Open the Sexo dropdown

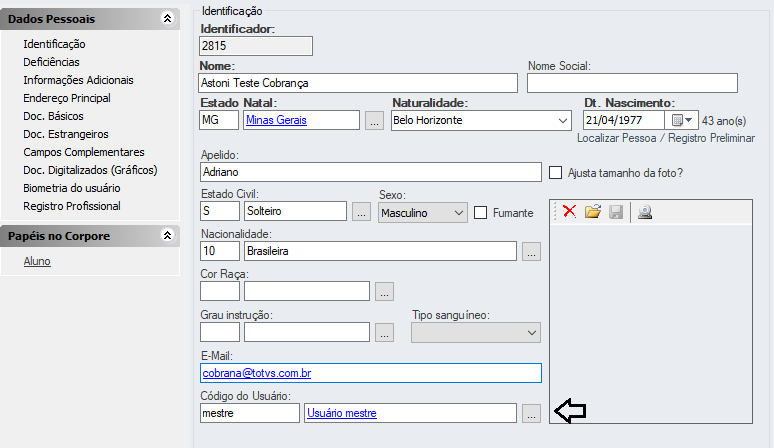coord(459,213)
